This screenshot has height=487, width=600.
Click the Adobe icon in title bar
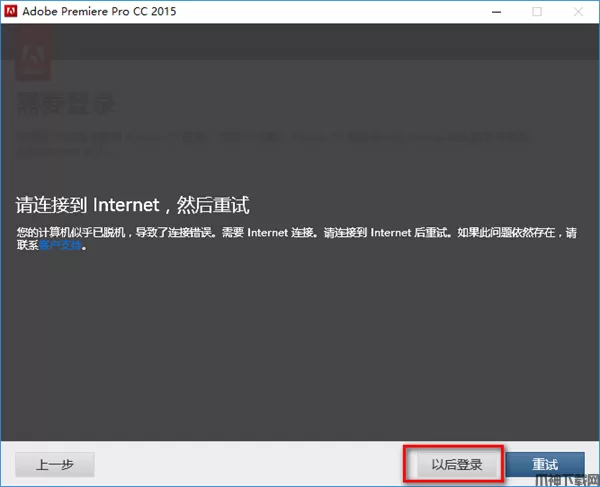point(10,11)
